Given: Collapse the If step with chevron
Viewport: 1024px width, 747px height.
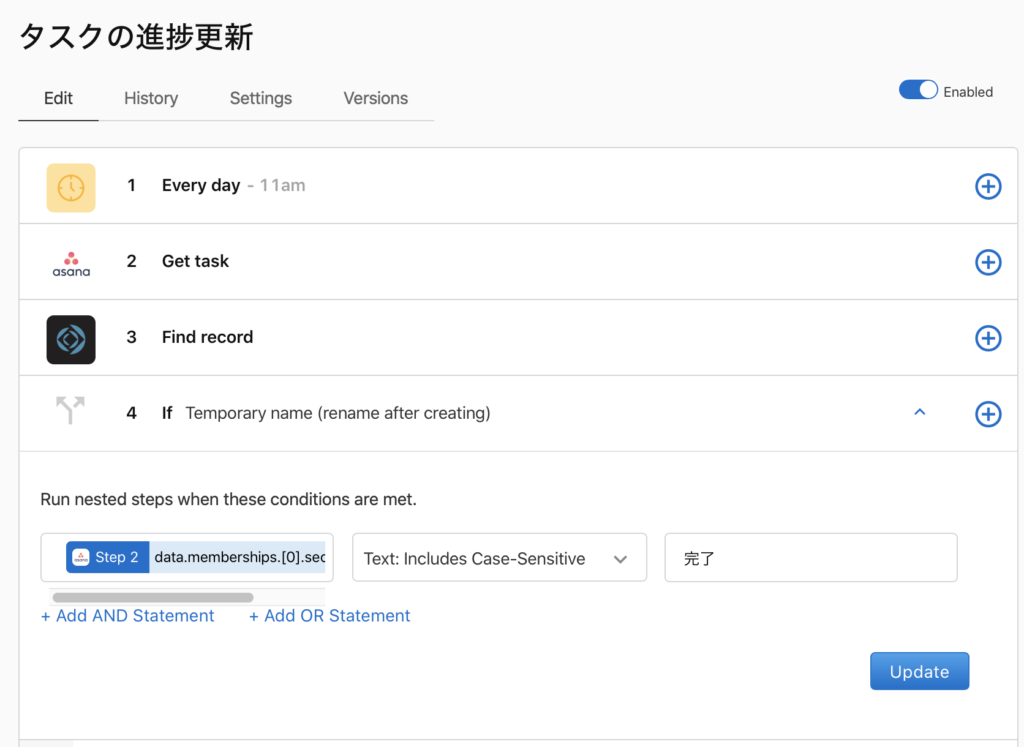Looking at the screenshot, I should [x=920, y=412].
